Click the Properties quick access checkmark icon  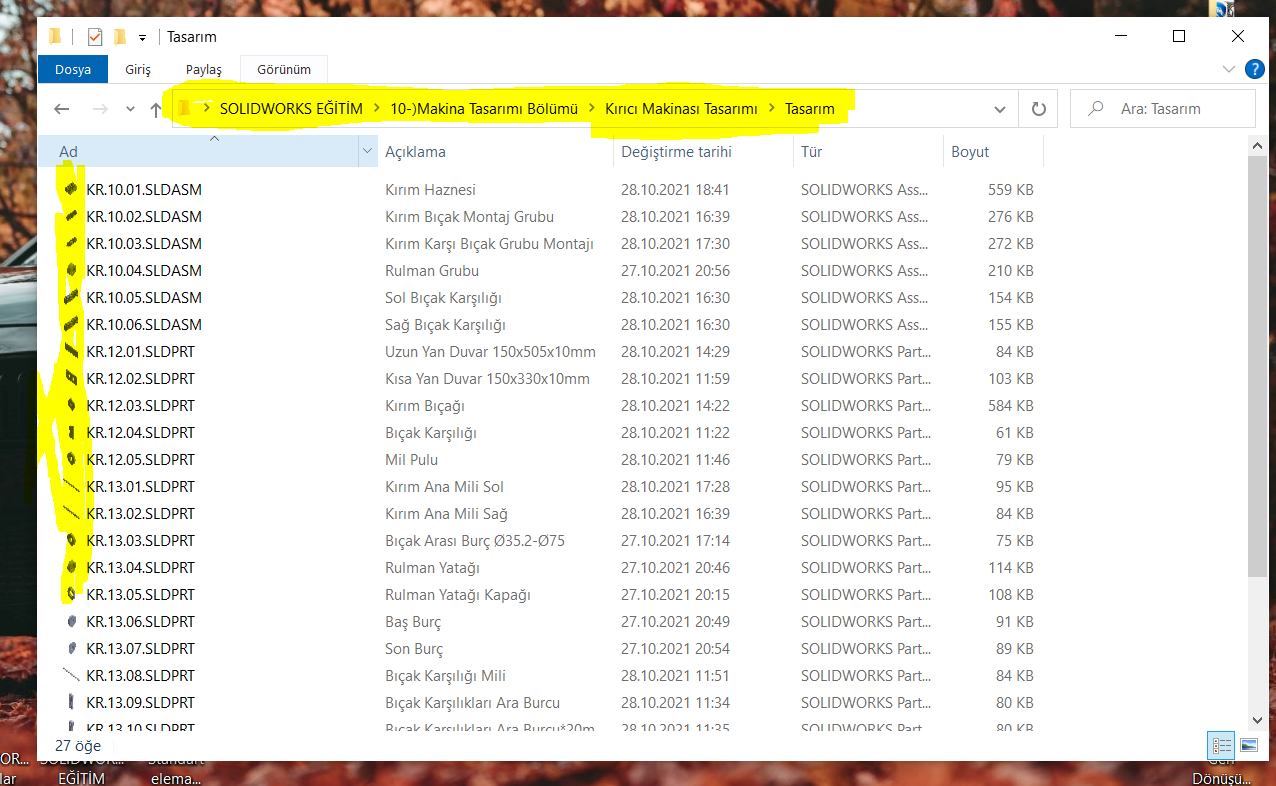[x=95, y=37]
